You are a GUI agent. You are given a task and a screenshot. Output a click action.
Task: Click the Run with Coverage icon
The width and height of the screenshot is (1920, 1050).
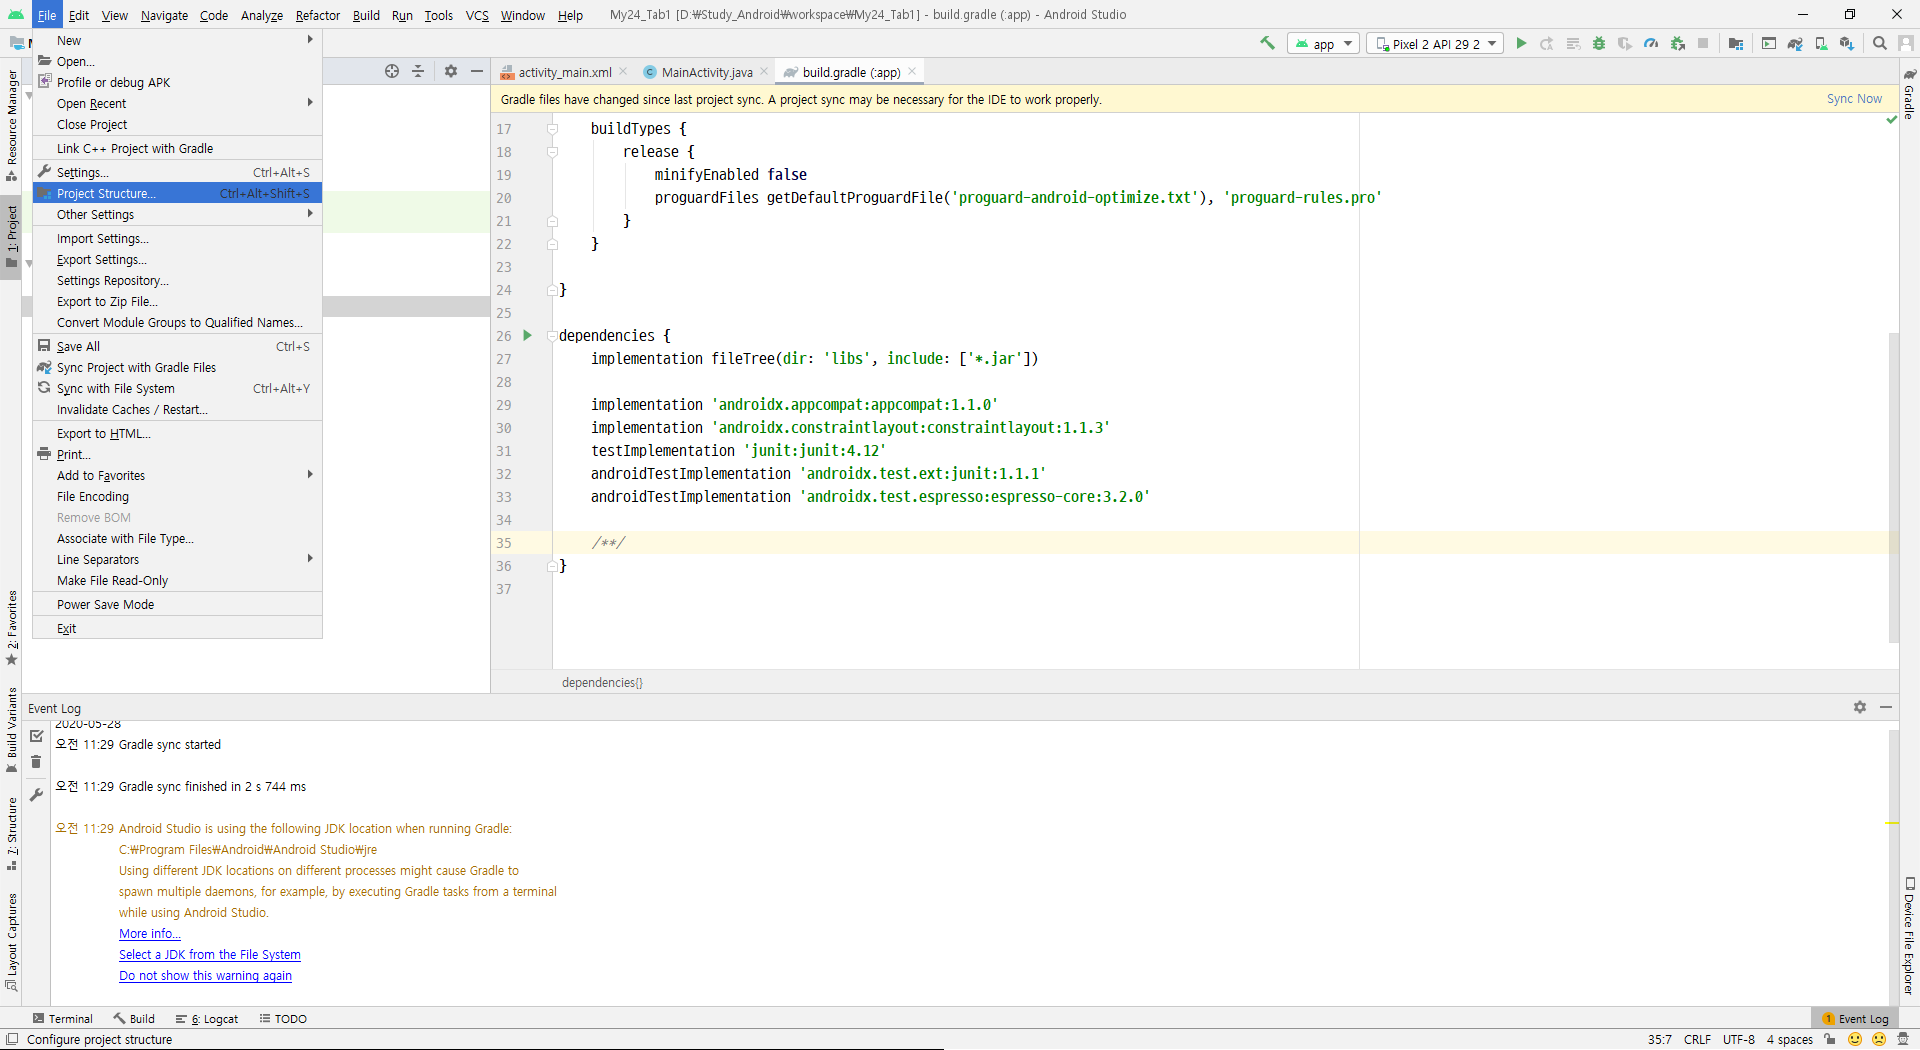(x=1625, y=43)
